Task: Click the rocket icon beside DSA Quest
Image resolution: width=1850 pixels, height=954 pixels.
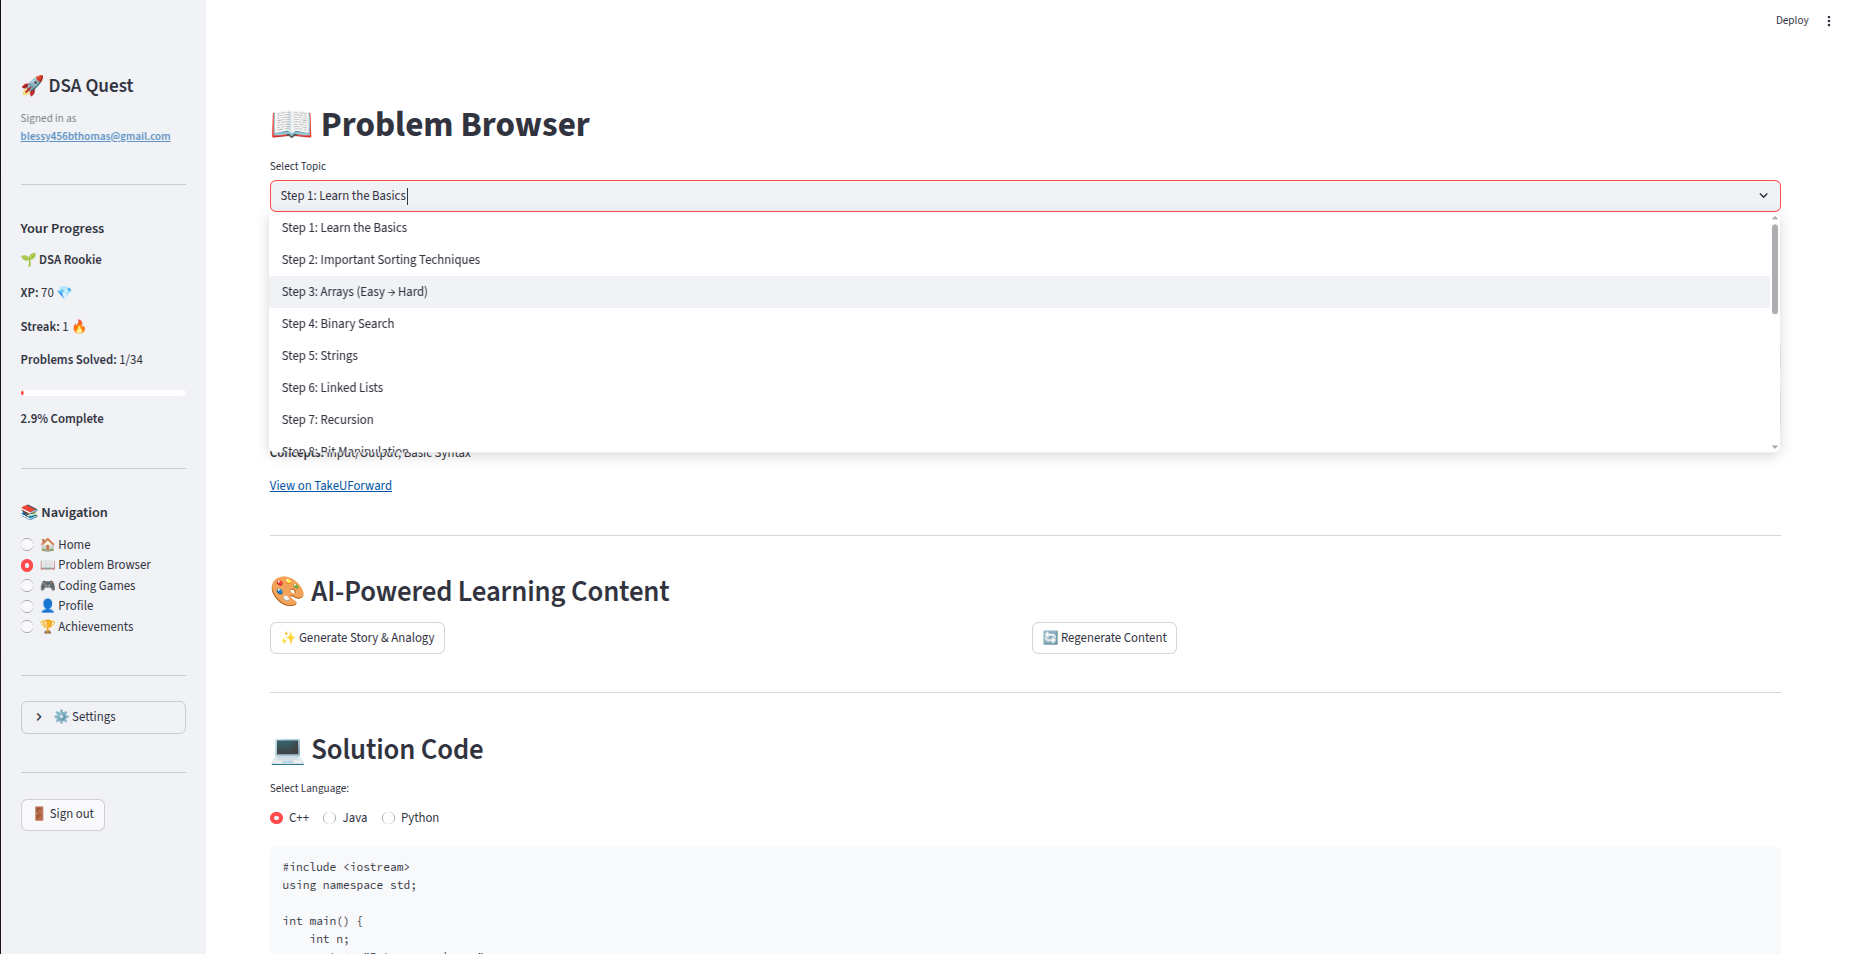Action: pyautogui.click(x=32, y=86)
